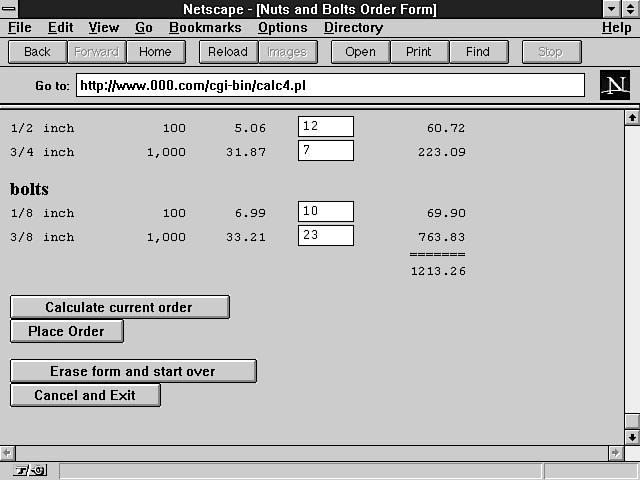Image resolution: width=640 pixels, height=480 pixels.
Task: Submit with the Place Order button
Action: tap(67, 331)
